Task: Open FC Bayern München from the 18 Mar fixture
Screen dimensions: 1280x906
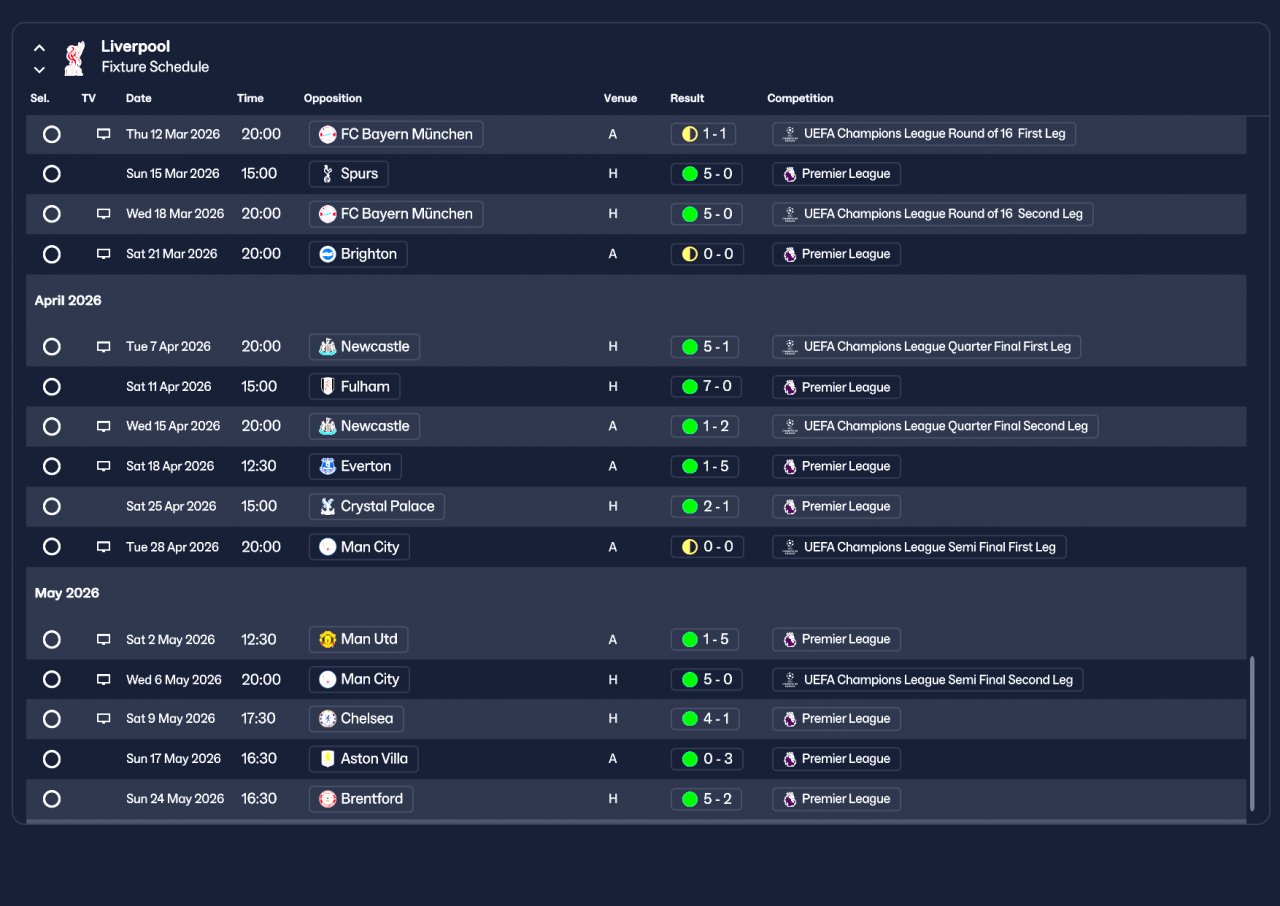Action: (396, 214)
